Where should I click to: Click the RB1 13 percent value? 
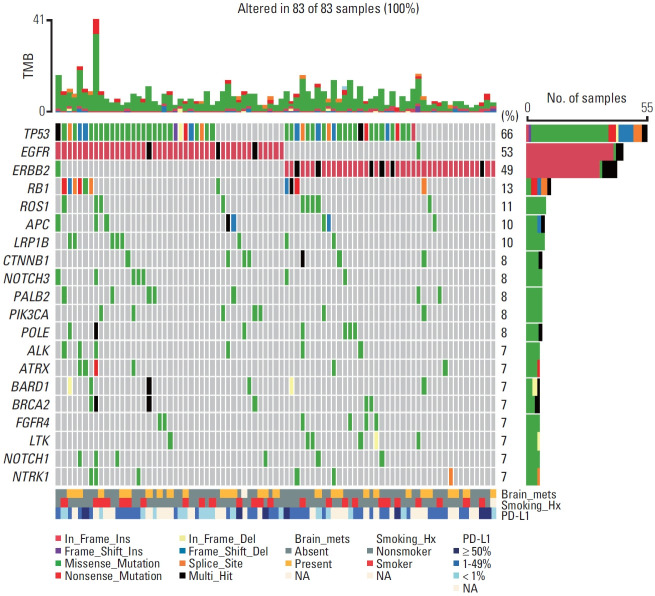507,188
